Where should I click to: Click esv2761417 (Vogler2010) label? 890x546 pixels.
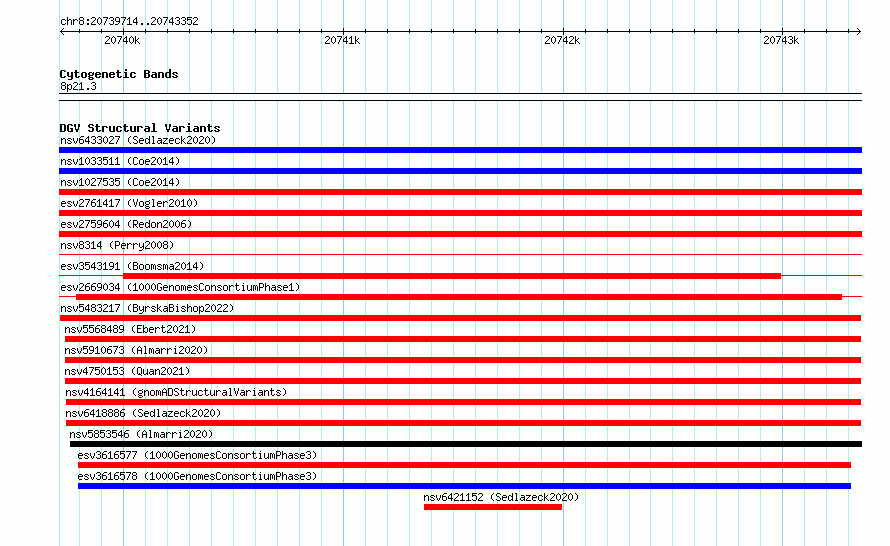129,203
